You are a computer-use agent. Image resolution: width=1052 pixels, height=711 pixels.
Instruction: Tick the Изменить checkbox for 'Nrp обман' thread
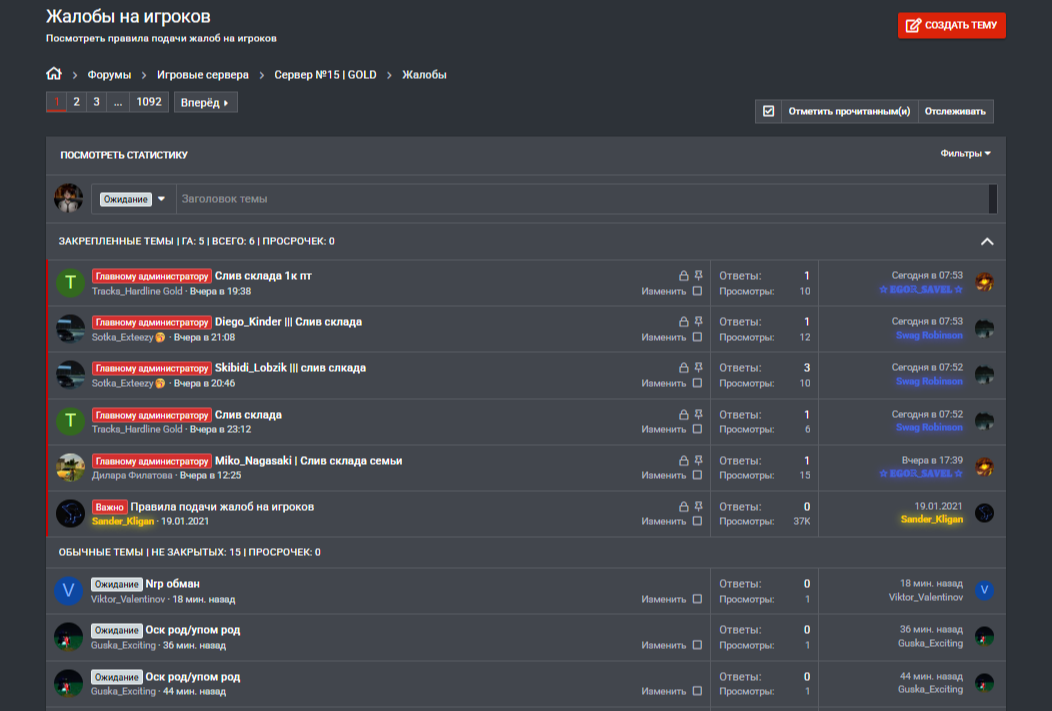tap(697, 599)
